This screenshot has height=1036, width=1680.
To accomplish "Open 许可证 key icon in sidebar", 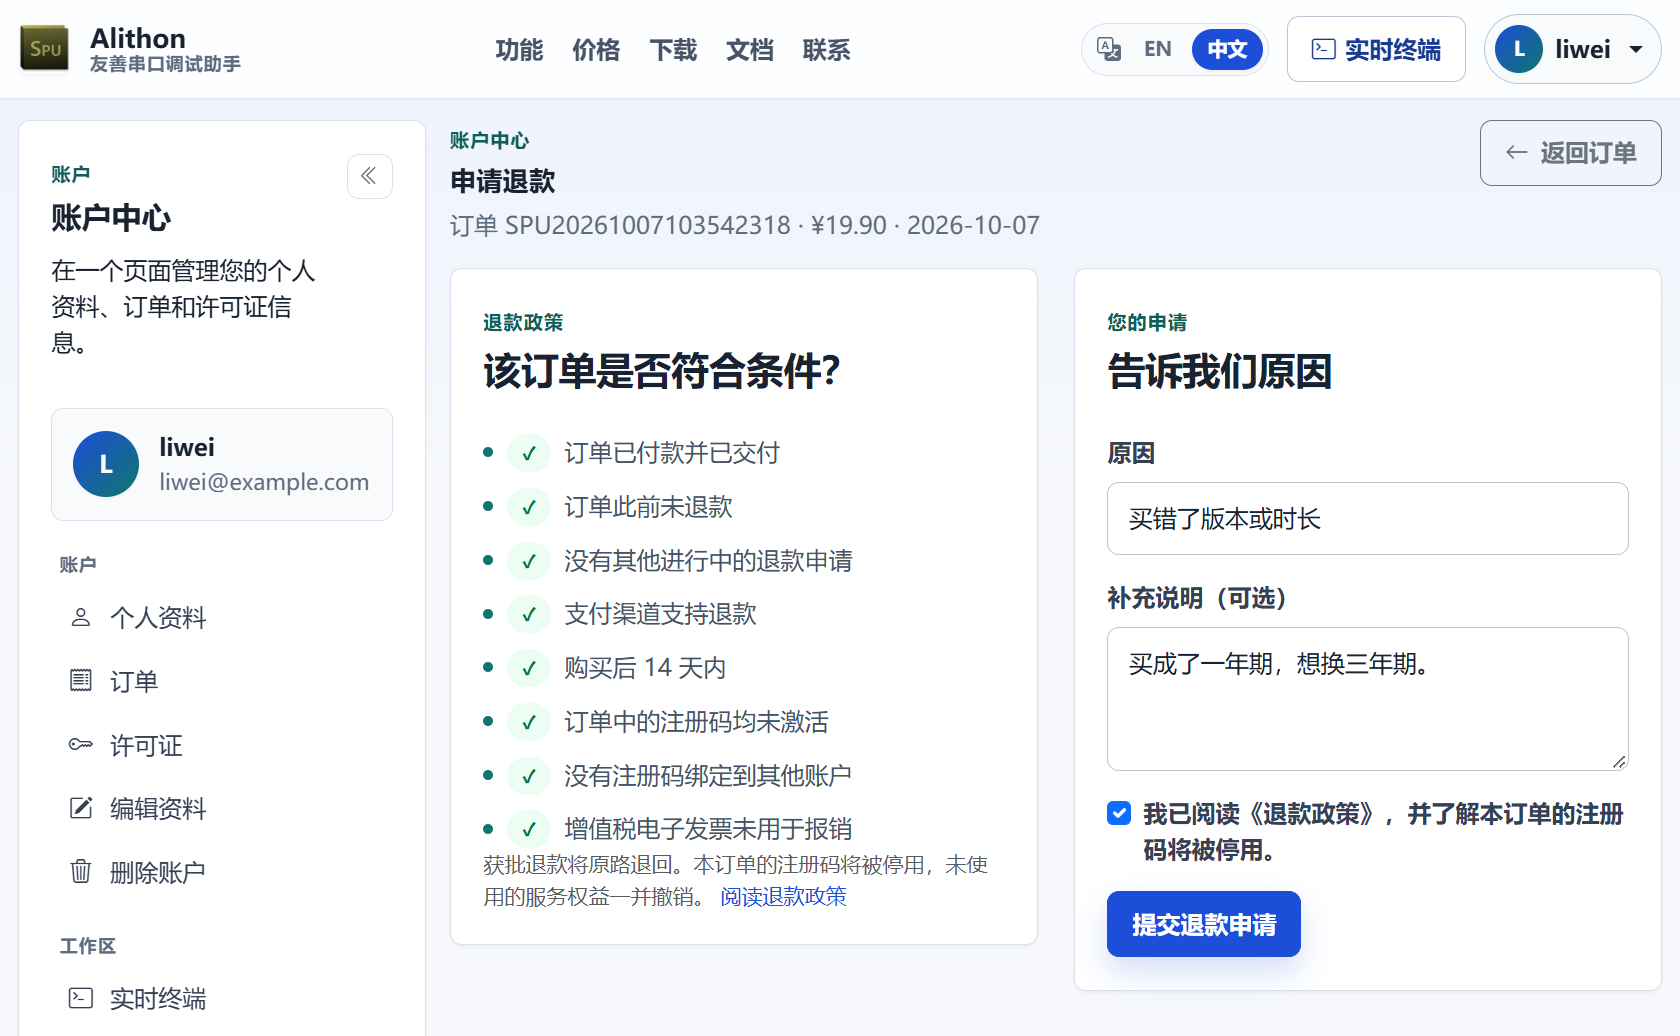I will [x=81, y=744].
